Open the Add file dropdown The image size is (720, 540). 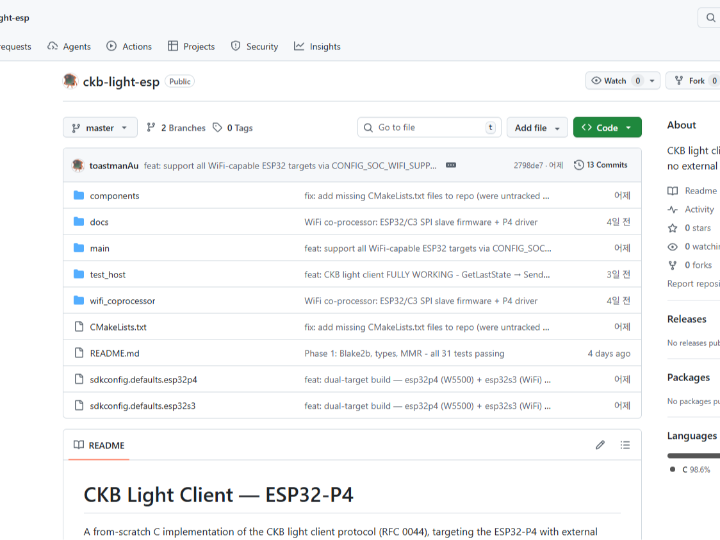click(x=537, y=128)
